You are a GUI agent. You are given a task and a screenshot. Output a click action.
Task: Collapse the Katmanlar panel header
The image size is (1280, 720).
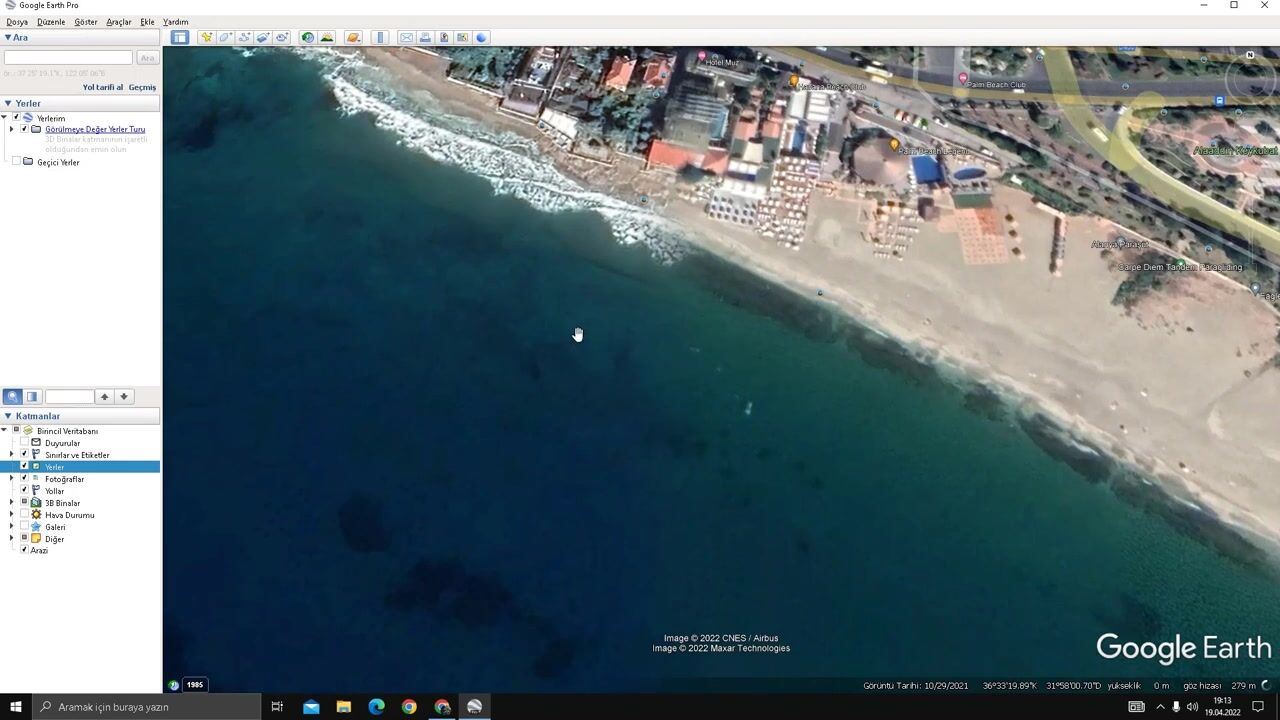(x=8, y=416)
